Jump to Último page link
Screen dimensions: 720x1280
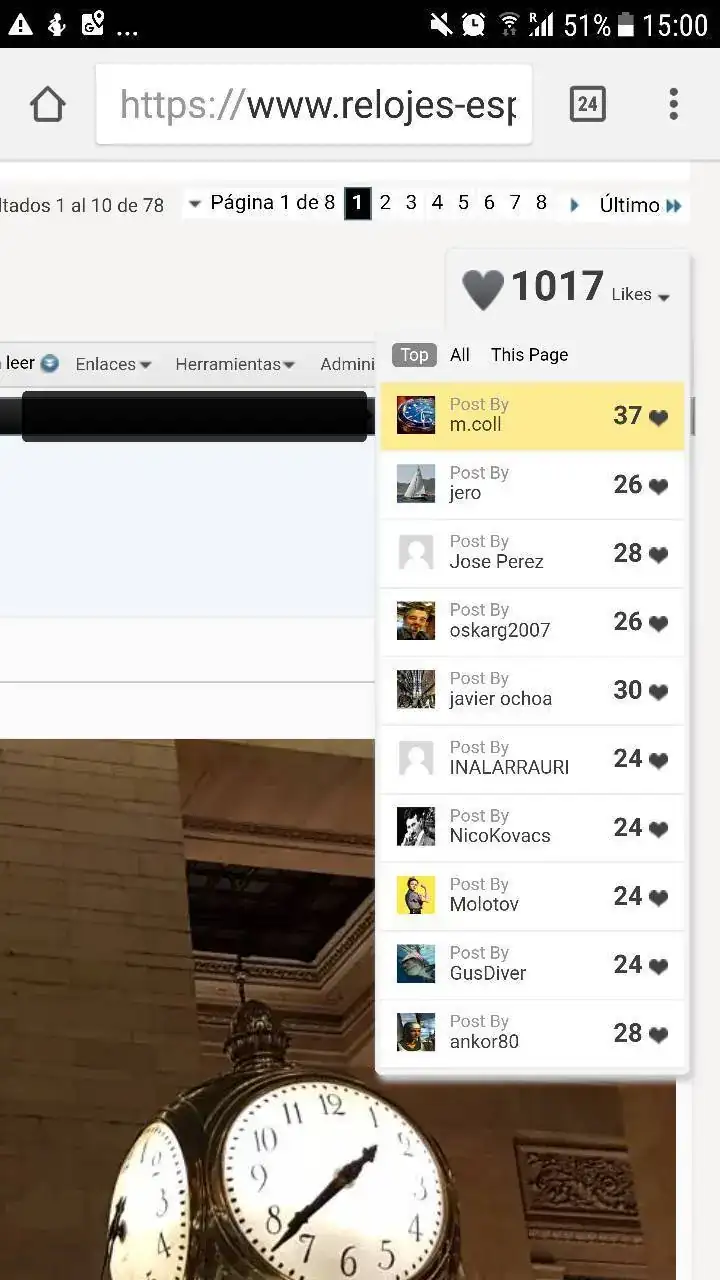(640, 205)
